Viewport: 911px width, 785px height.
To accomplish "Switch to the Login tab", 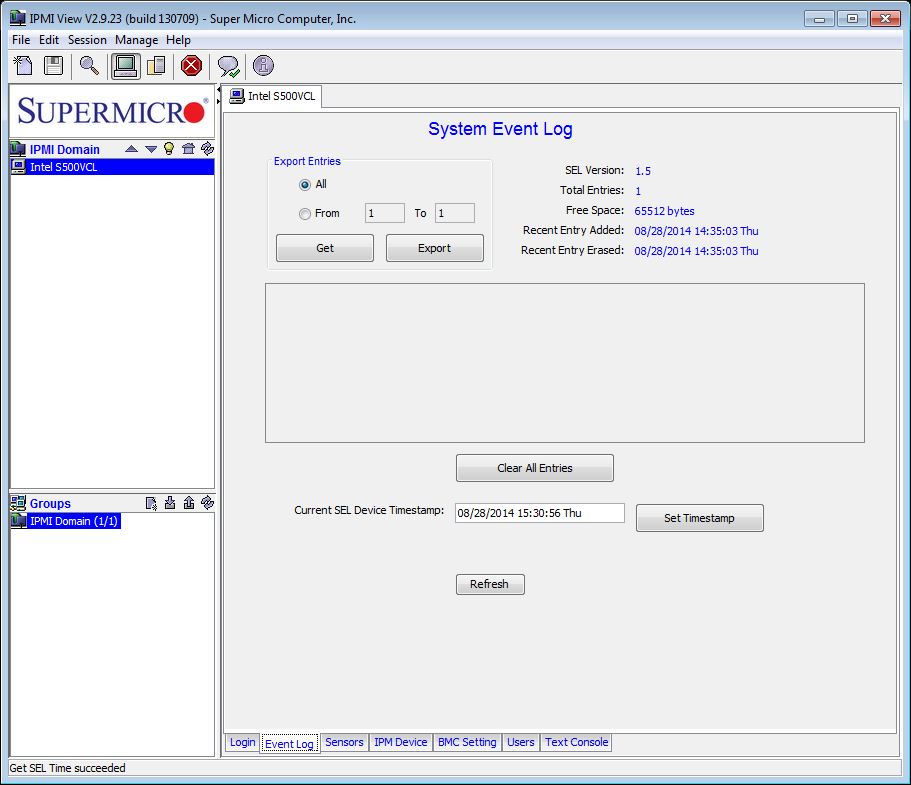I will pyautogui.click(x=242, y=742).
